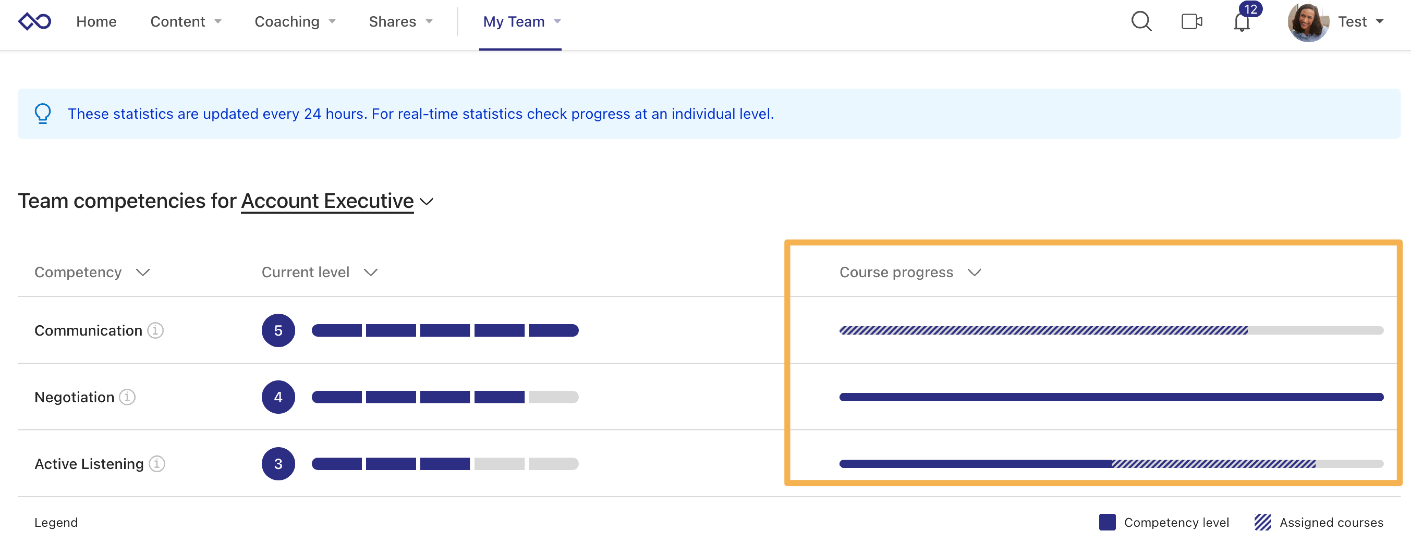Click the user profile avatar photo
Screen dimensions: 1411x543
coord(1308,22)
